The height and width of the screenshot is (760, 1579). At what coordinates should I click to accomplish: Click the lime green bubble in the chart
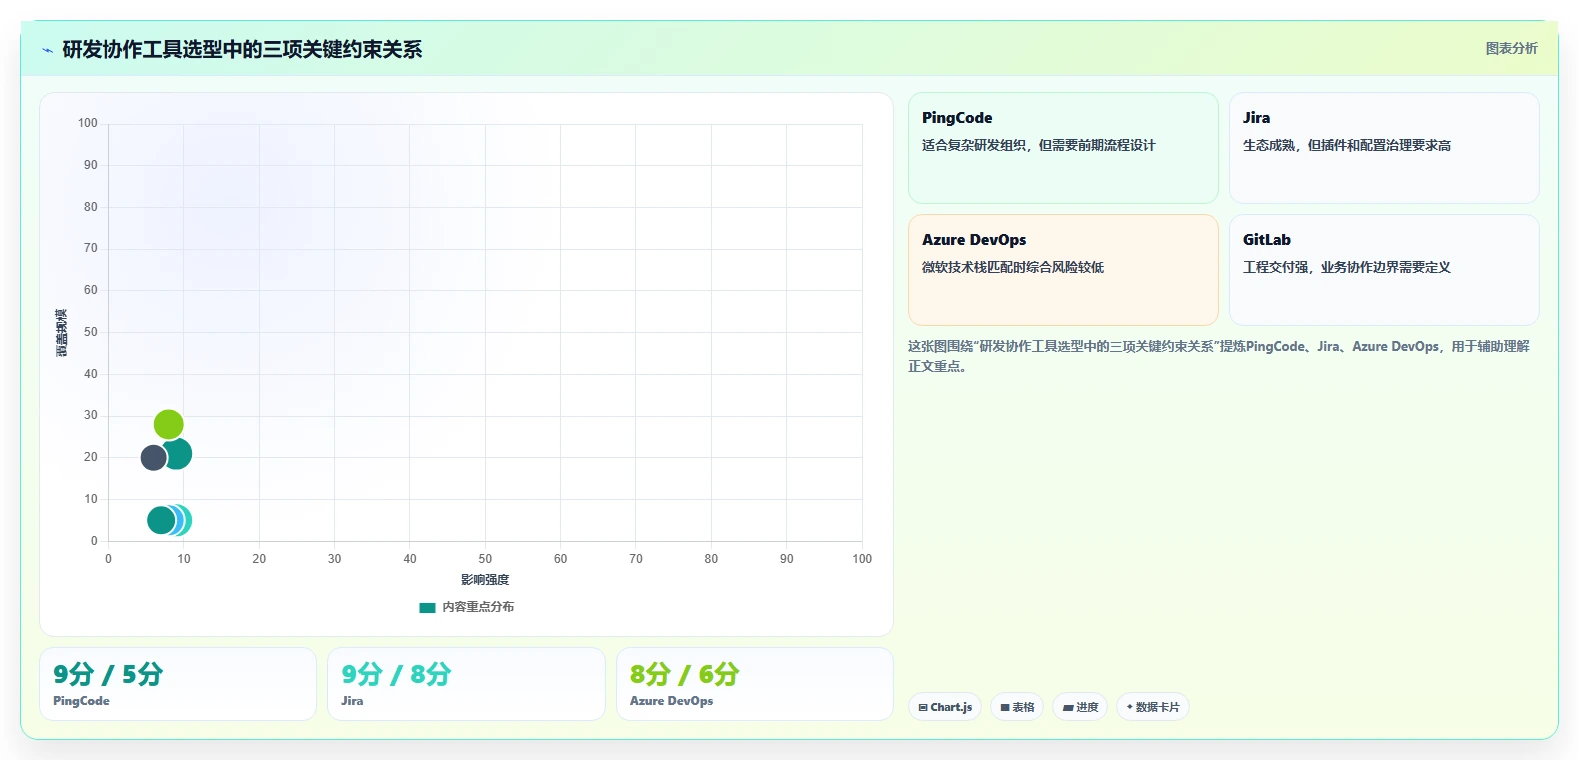tap(168, 425)
